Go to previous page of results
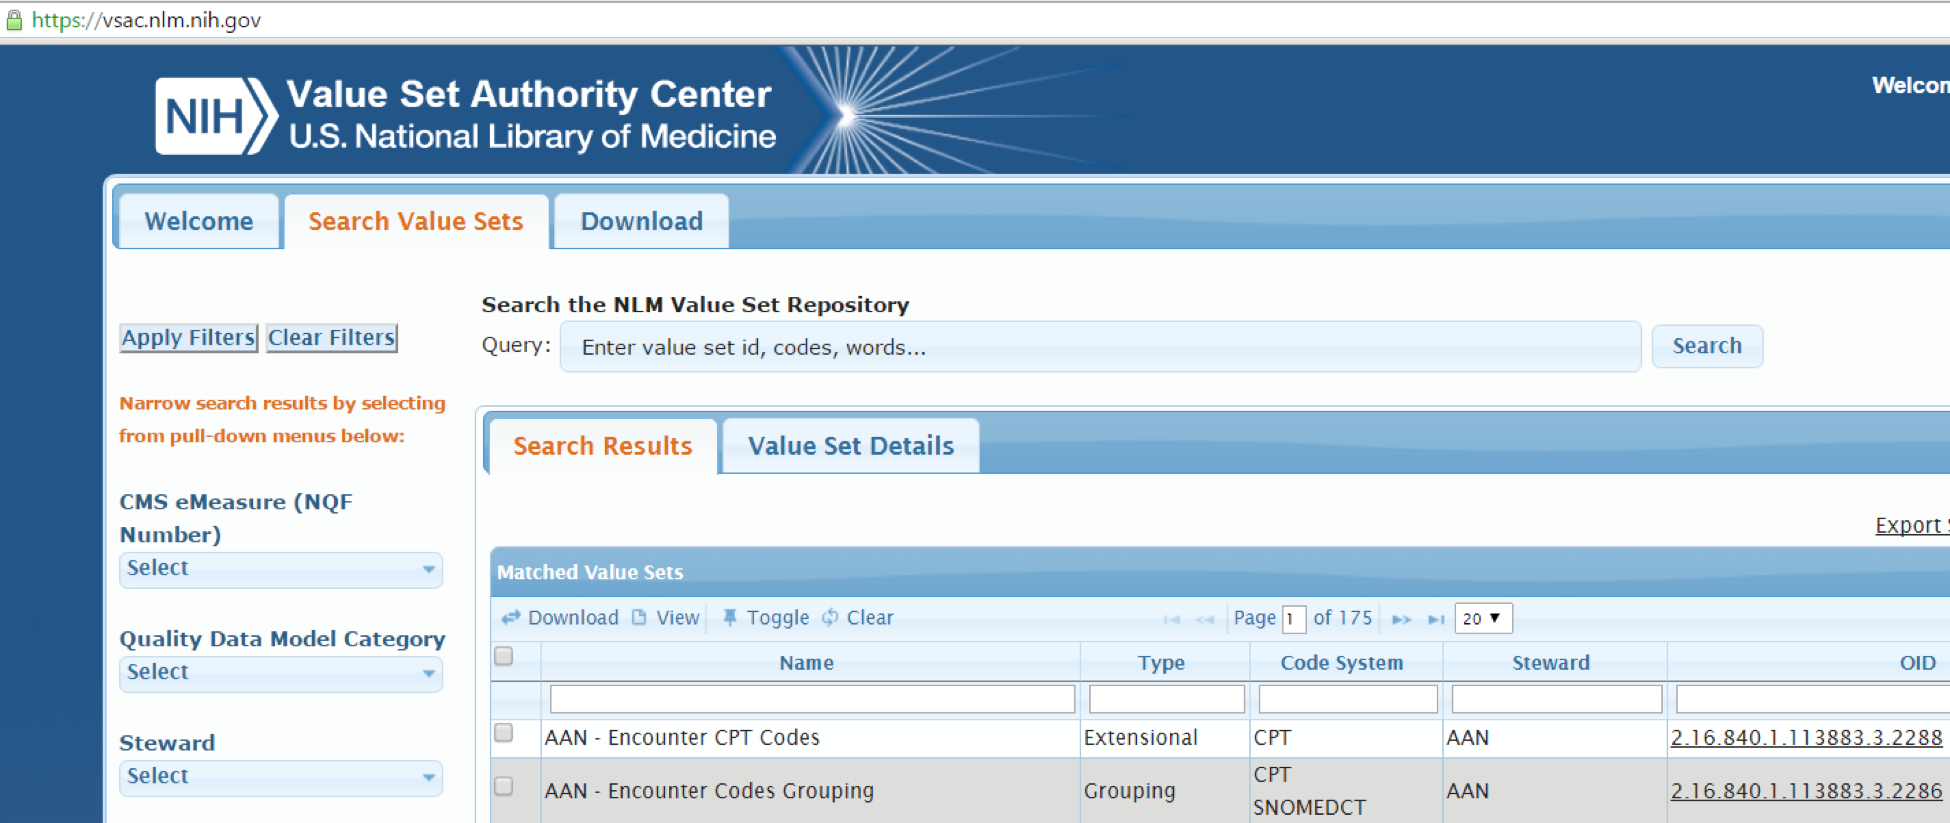Screen dimensions: 1950x823 1205,619
